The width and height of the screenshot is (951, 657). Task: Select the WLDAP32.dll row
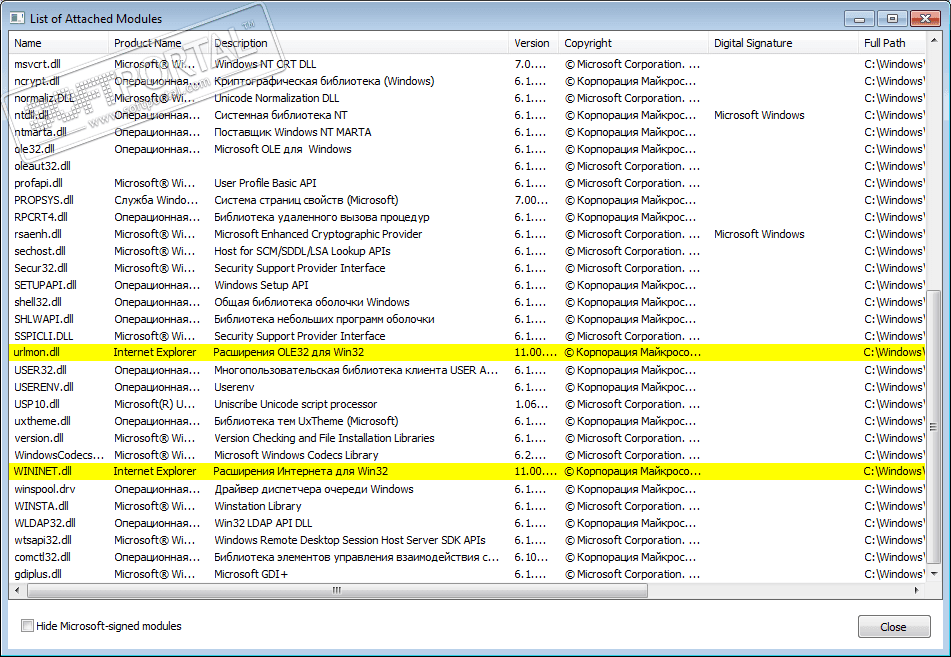467,523
